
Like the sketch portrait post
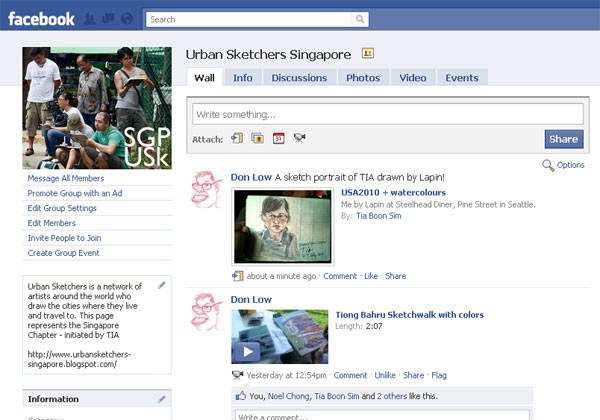[x=371, y=276]
